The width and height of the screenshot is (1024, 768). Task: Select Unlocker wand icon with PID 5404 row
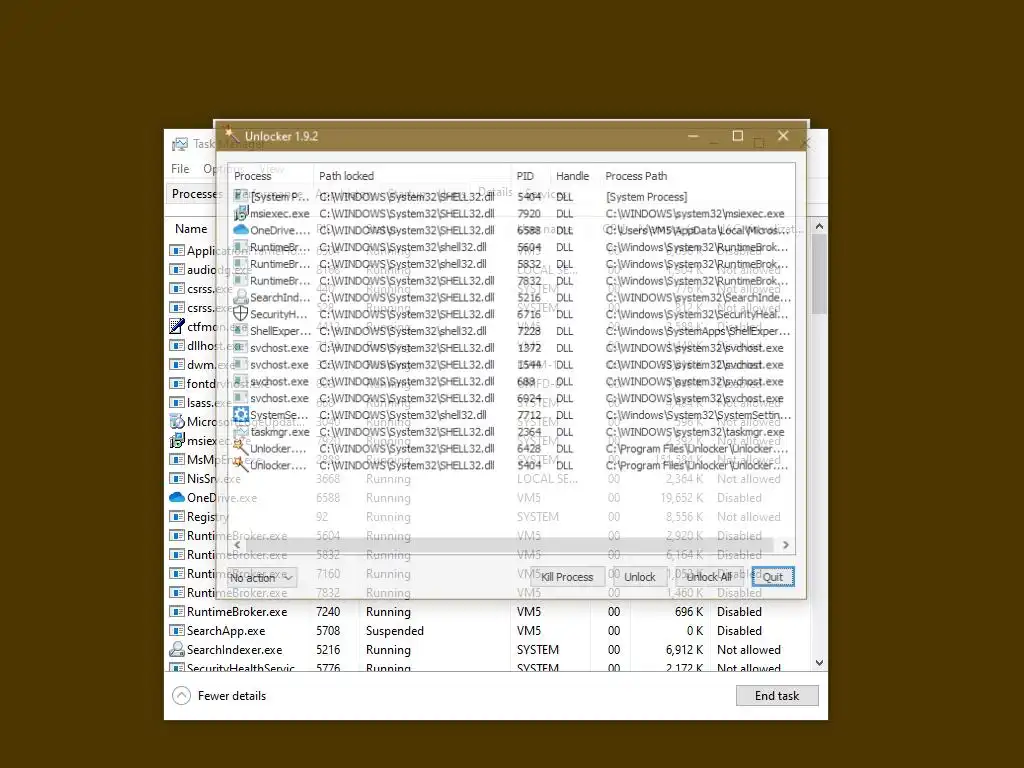click(240, 465)
